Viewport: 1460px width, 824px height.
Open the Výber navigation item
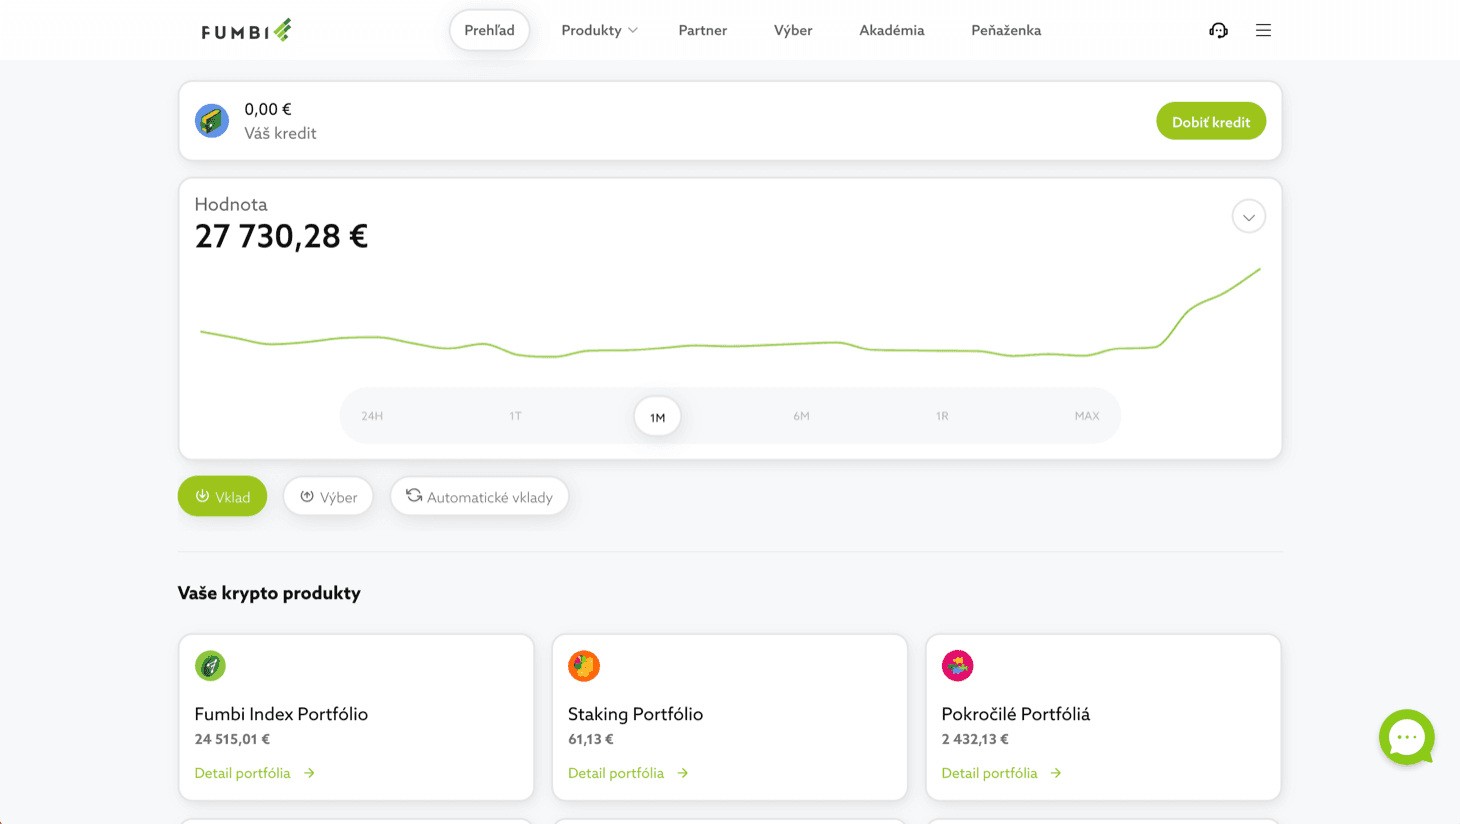pyautogui.click(x=793, y=30)
